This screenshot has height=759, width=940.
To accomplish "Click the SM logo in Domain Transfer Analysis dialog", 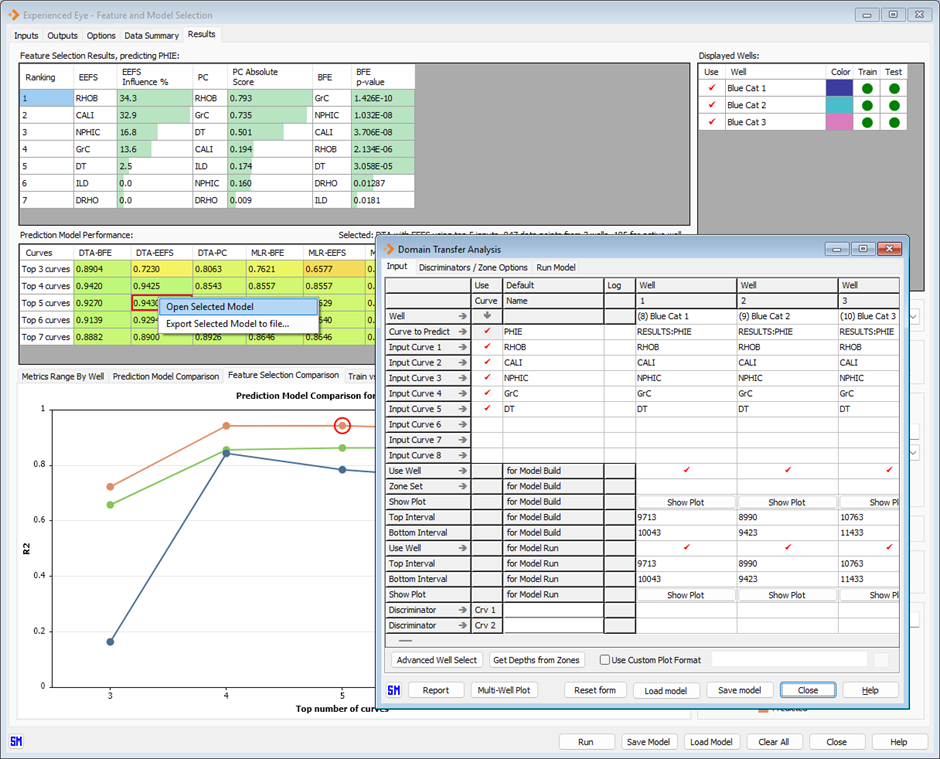I will [394, 690].
